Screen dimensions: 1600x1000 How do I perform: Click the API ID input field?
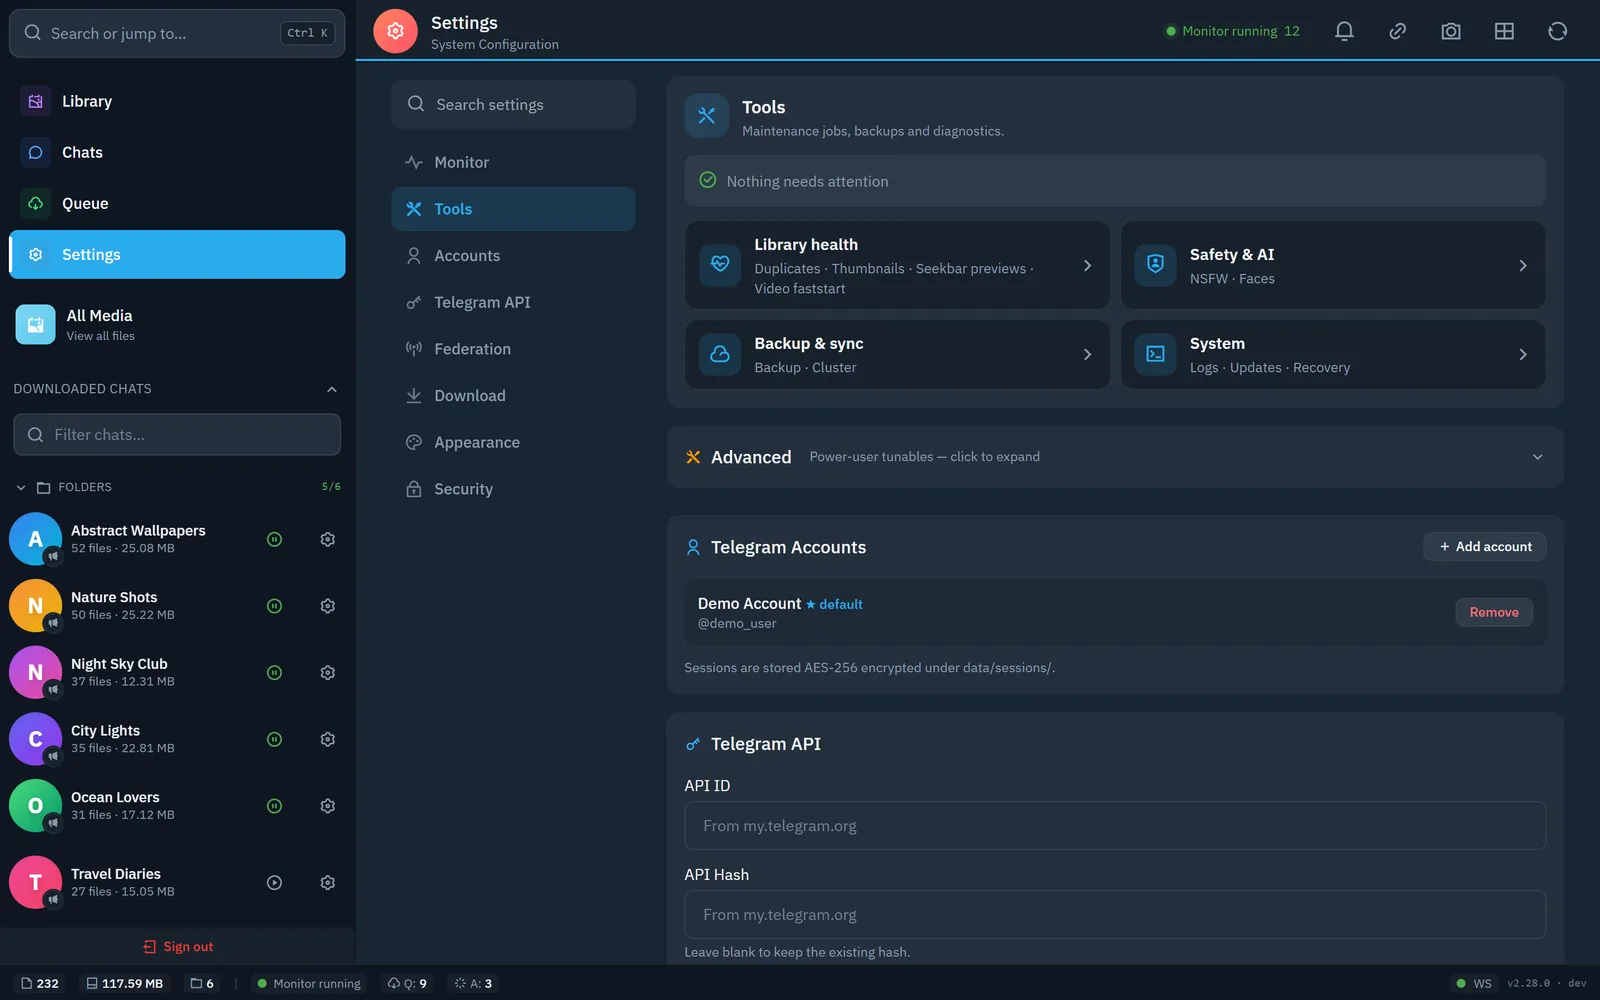pyautogui.click(x=1115, y=826)
